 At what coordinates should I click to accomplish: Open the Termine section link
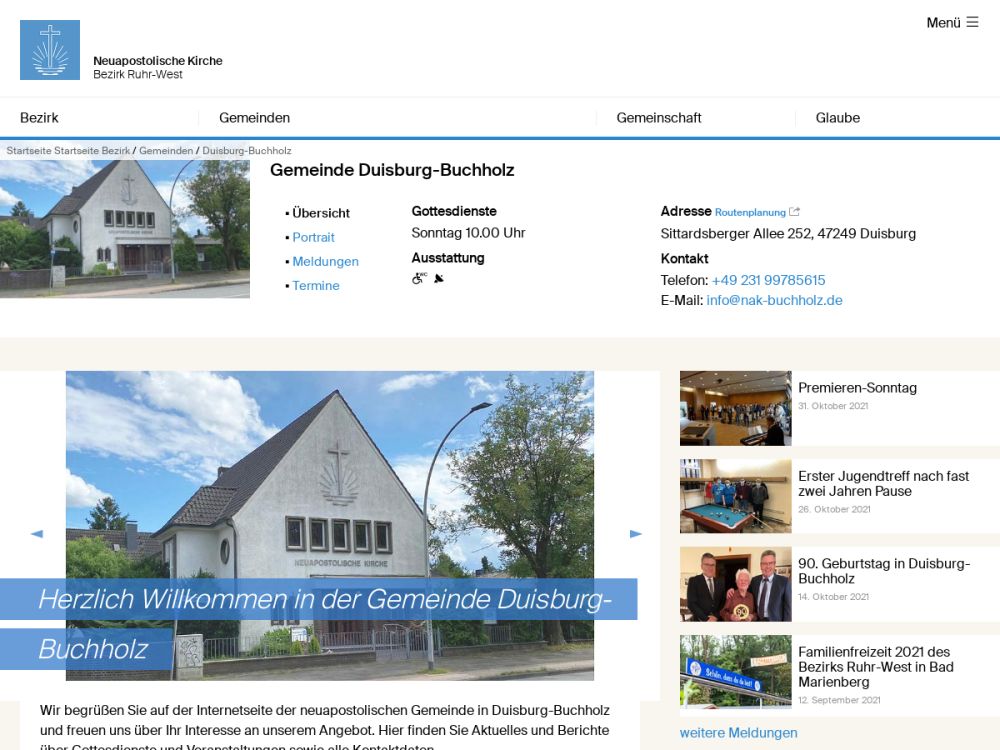pos(316,286)
